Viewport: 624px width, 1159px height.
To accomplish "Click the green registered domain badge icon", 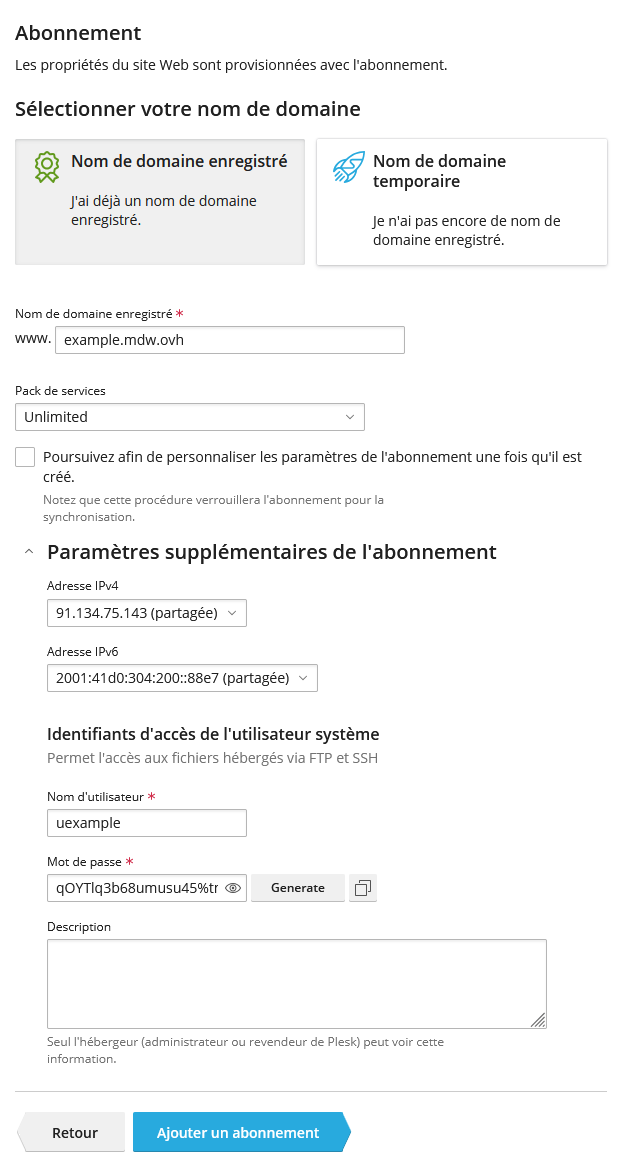I will pyautogui.click(x=47, y=167).
